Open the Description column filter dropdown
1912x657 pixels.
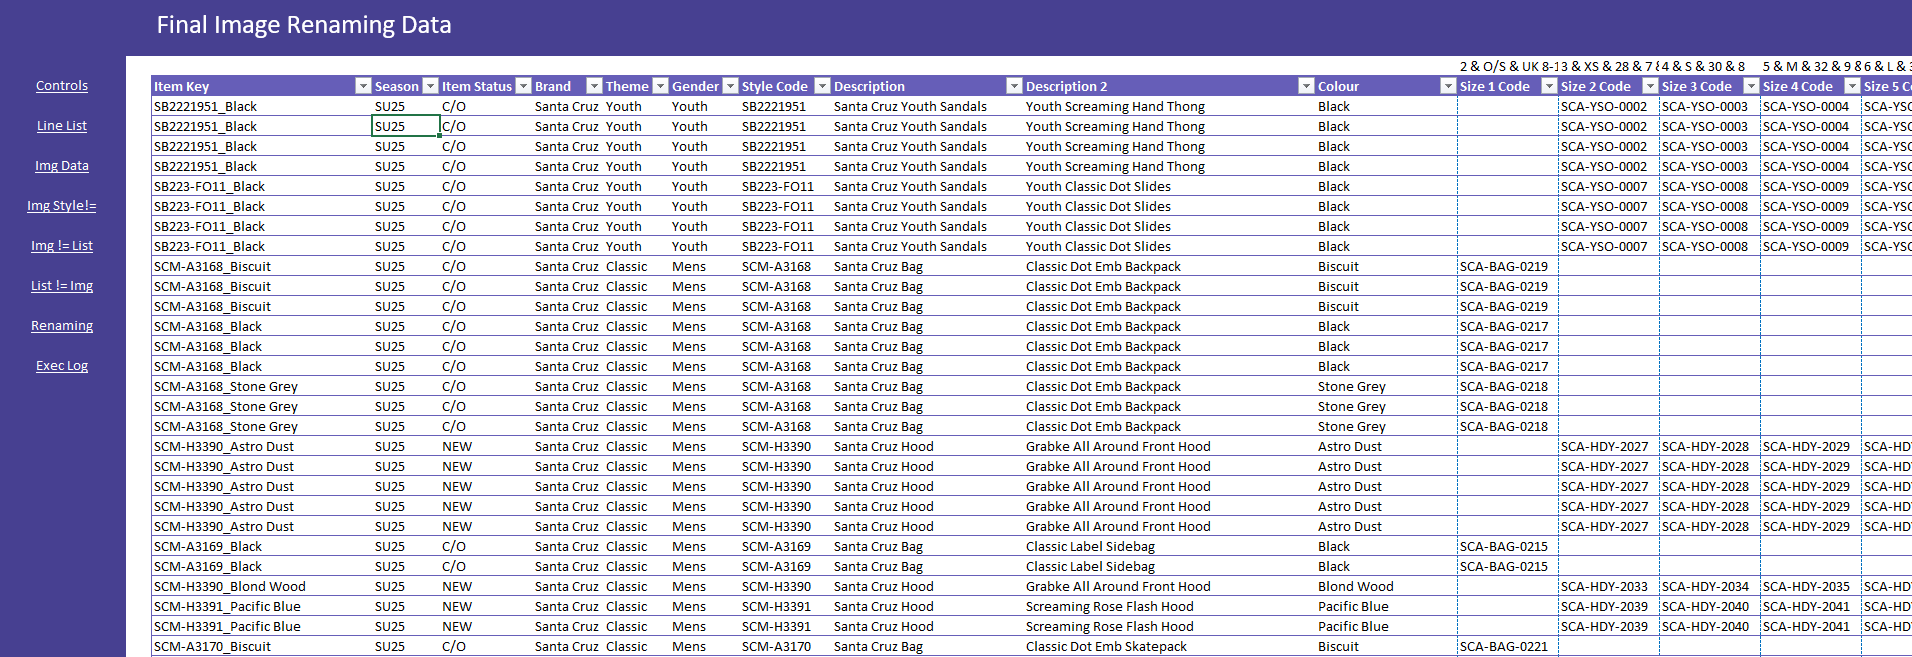click(x=1014, y=86)
